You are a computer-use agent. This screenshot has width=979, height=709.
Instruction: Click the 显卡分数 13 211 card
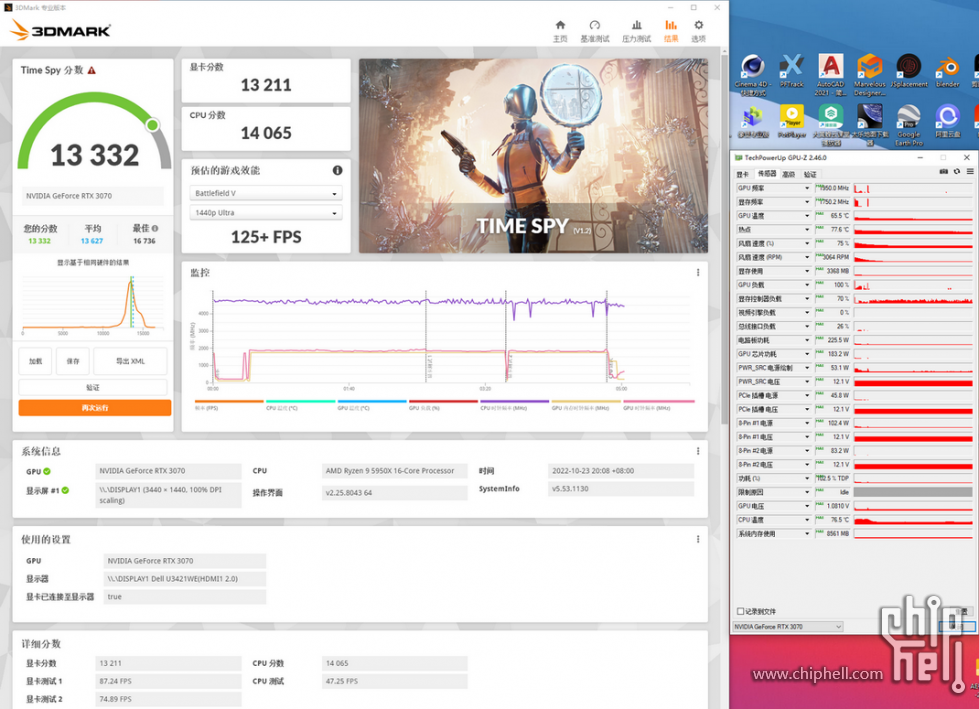click(266, 81)
